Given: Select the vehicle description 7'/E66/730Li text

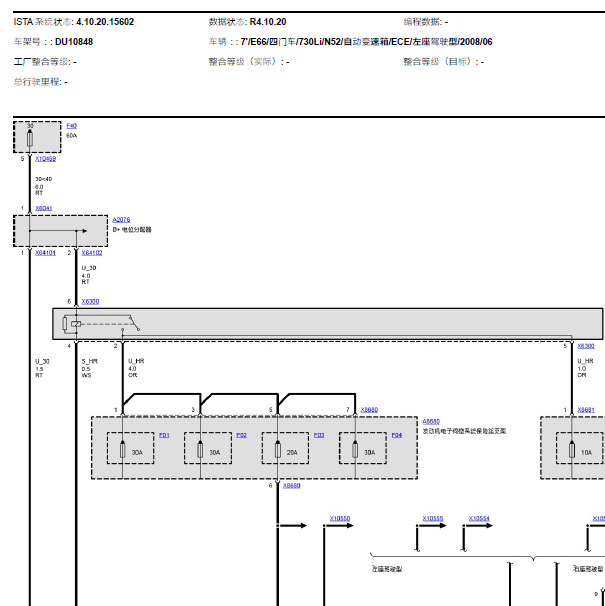Looking at the screenshot, I should pos(366,42).
